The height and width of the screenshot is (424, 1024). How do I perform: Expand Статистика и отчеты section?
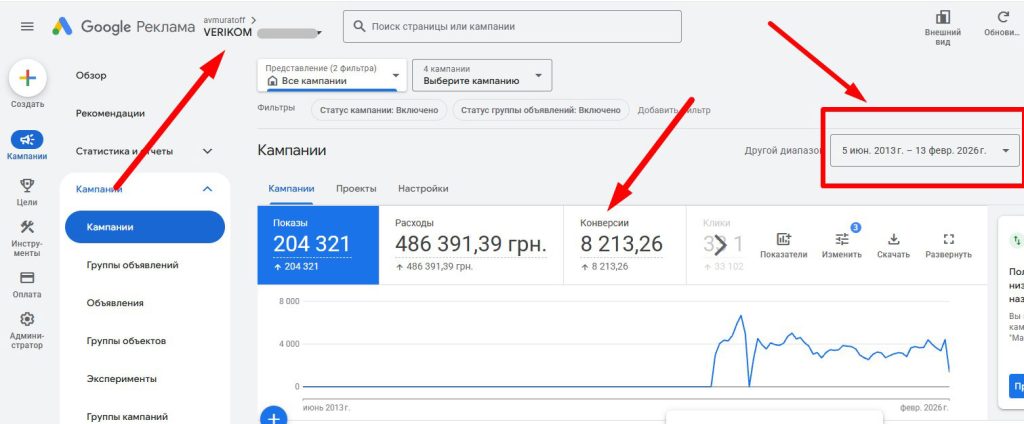coord(207,151)
